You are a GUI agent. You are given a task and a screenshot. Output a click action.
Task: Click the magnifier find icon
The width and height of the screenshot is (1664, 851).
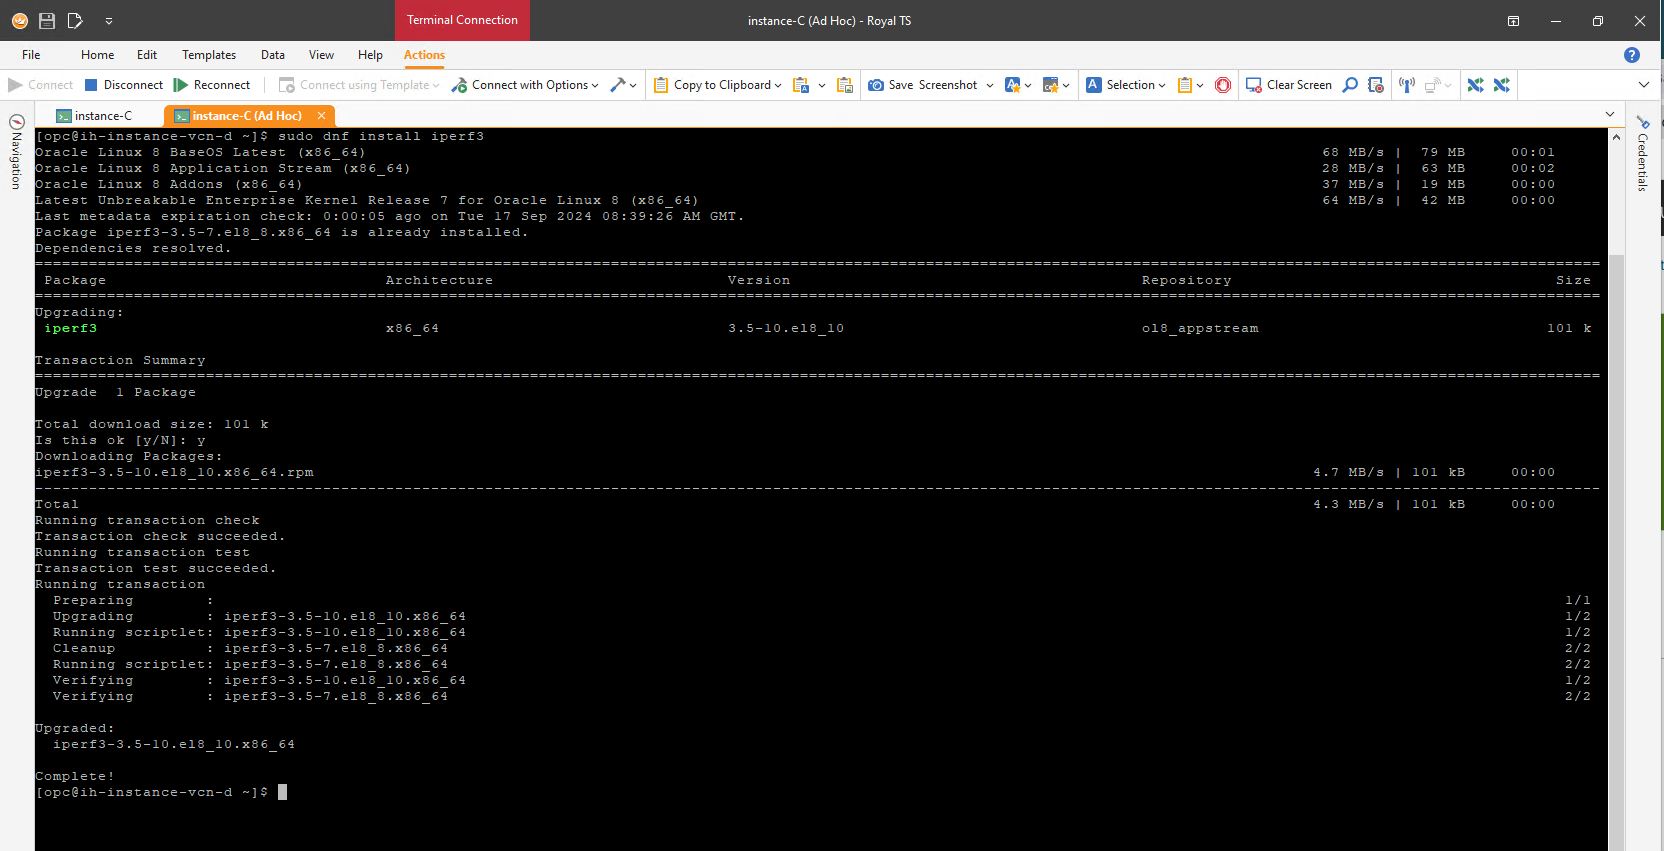[1350, 85]
